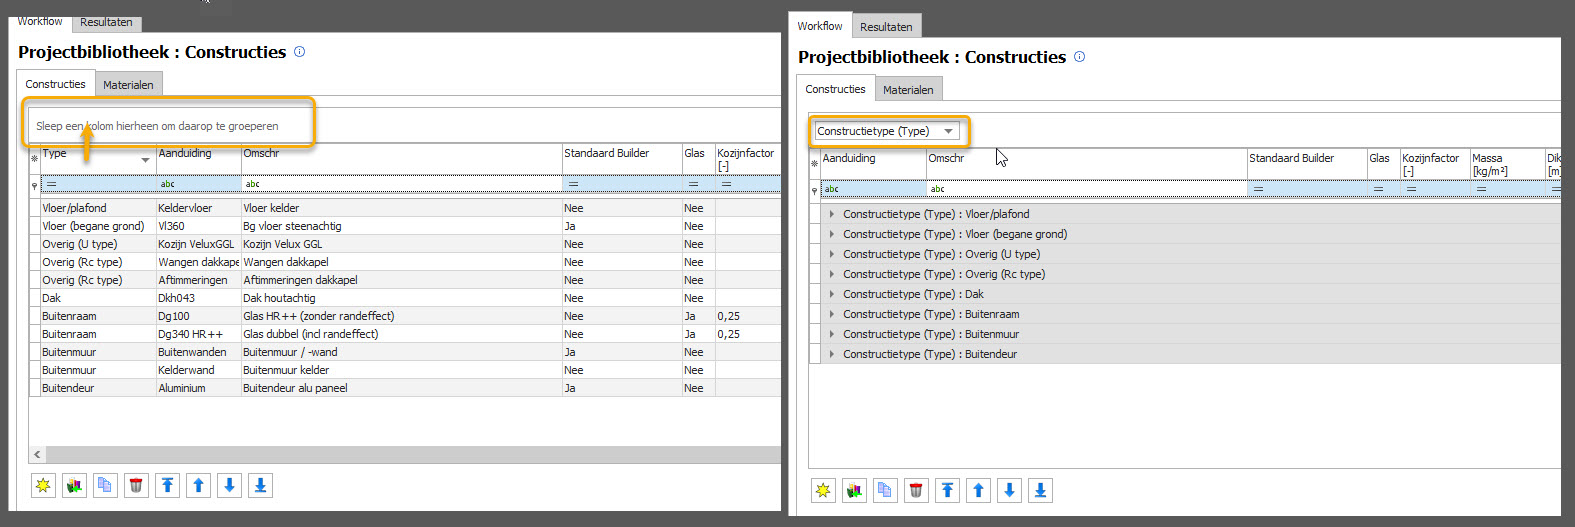Open the Constructietype (Type) grouping dropdown
Image resolution: width=1575 pixels, height=527 pixels.
[948, 131]
